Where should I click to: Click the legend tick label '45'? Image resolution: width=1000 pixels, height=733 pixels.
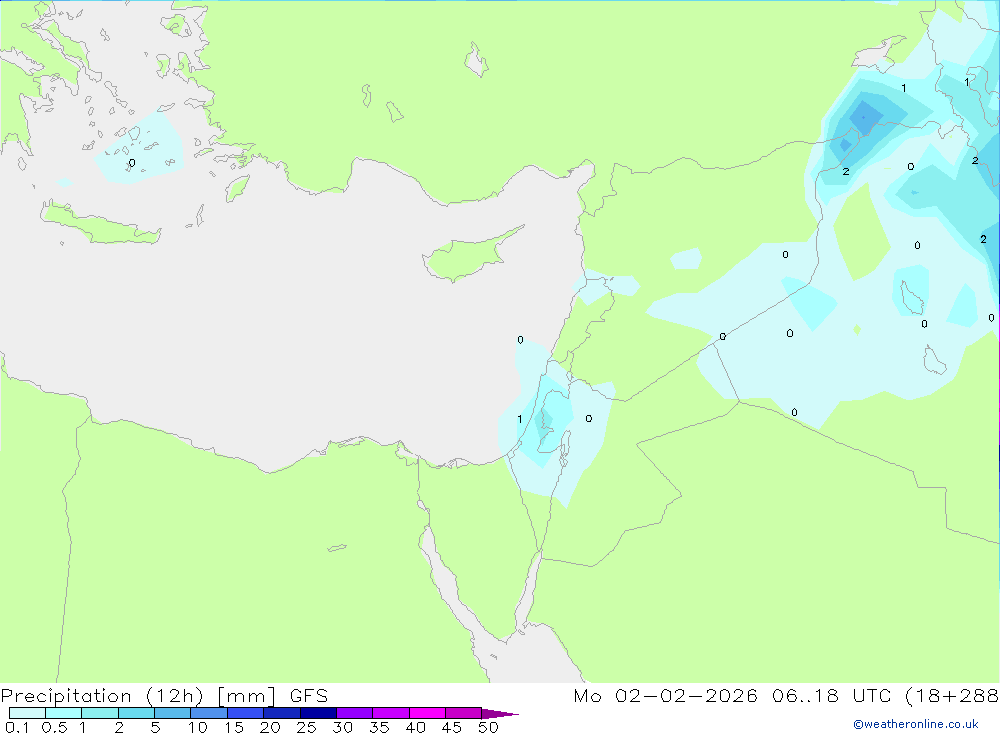click(452, 727)
